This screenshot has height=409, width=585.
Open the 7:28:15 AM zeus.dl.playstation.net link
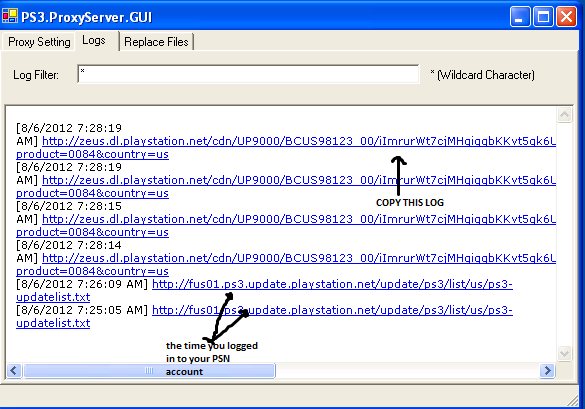(x=299, y=219)
